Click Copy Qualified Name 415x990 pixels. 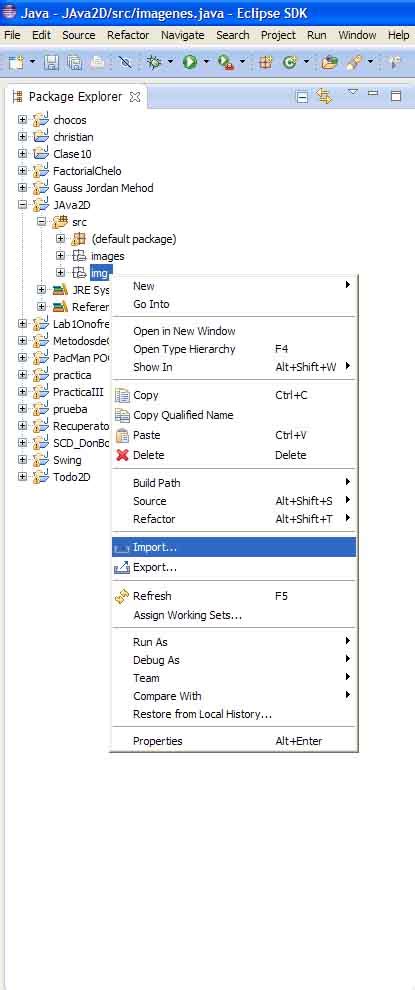[x=234, y=415]
